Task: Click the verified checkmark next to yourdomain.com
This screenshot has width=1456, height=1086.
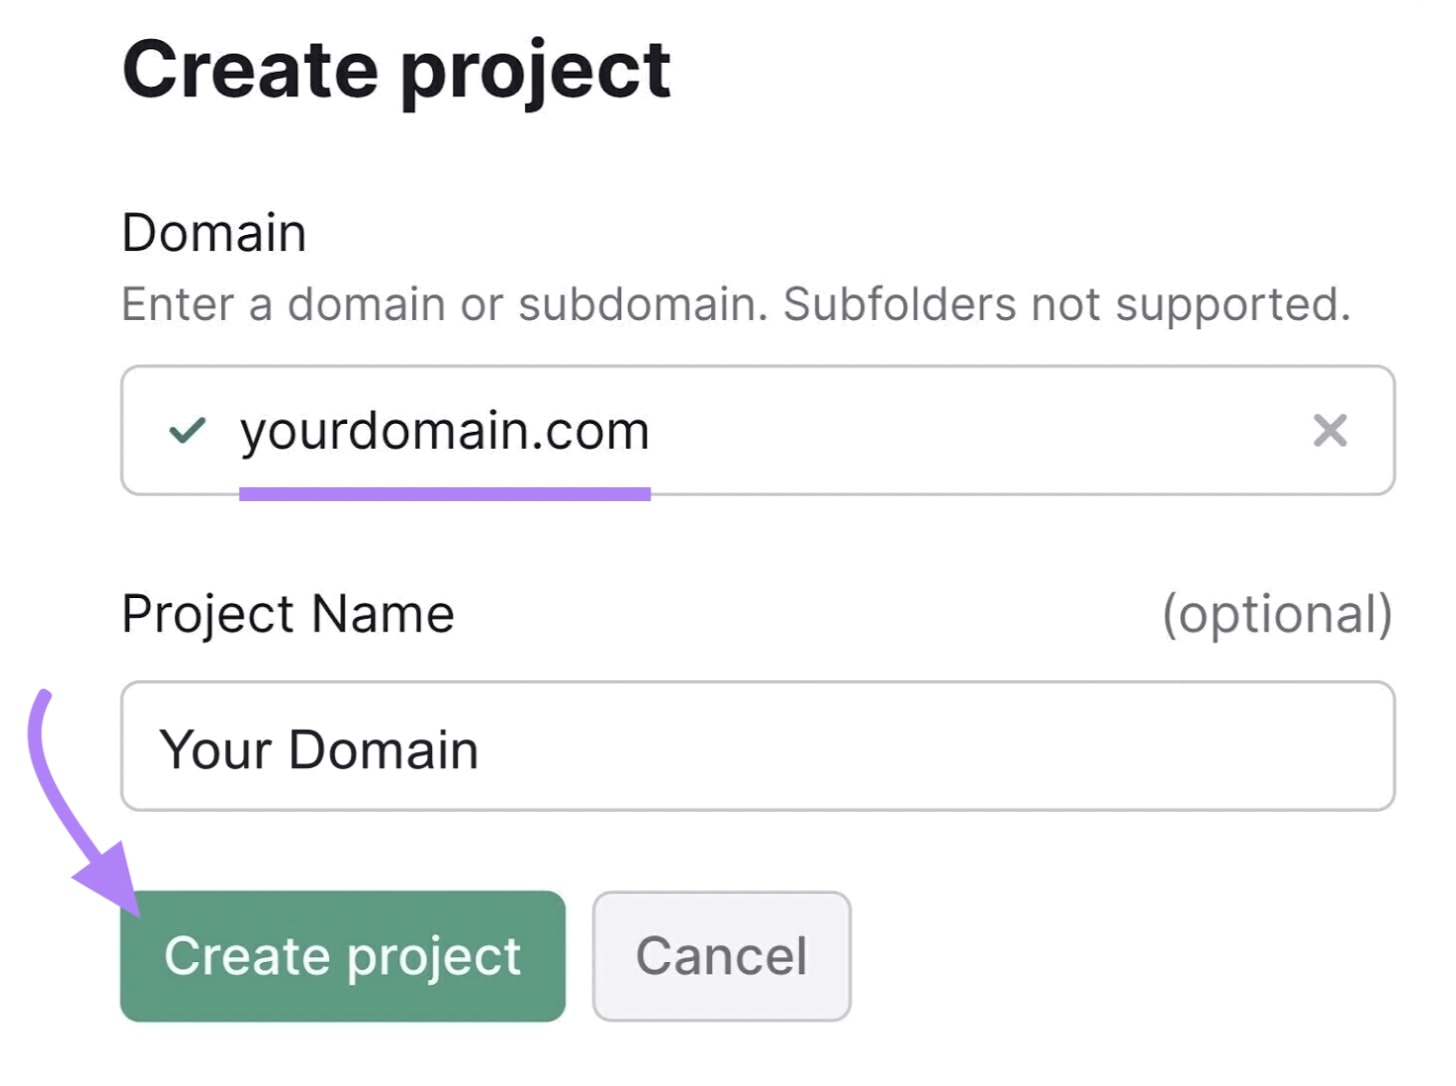Action: 186,431
